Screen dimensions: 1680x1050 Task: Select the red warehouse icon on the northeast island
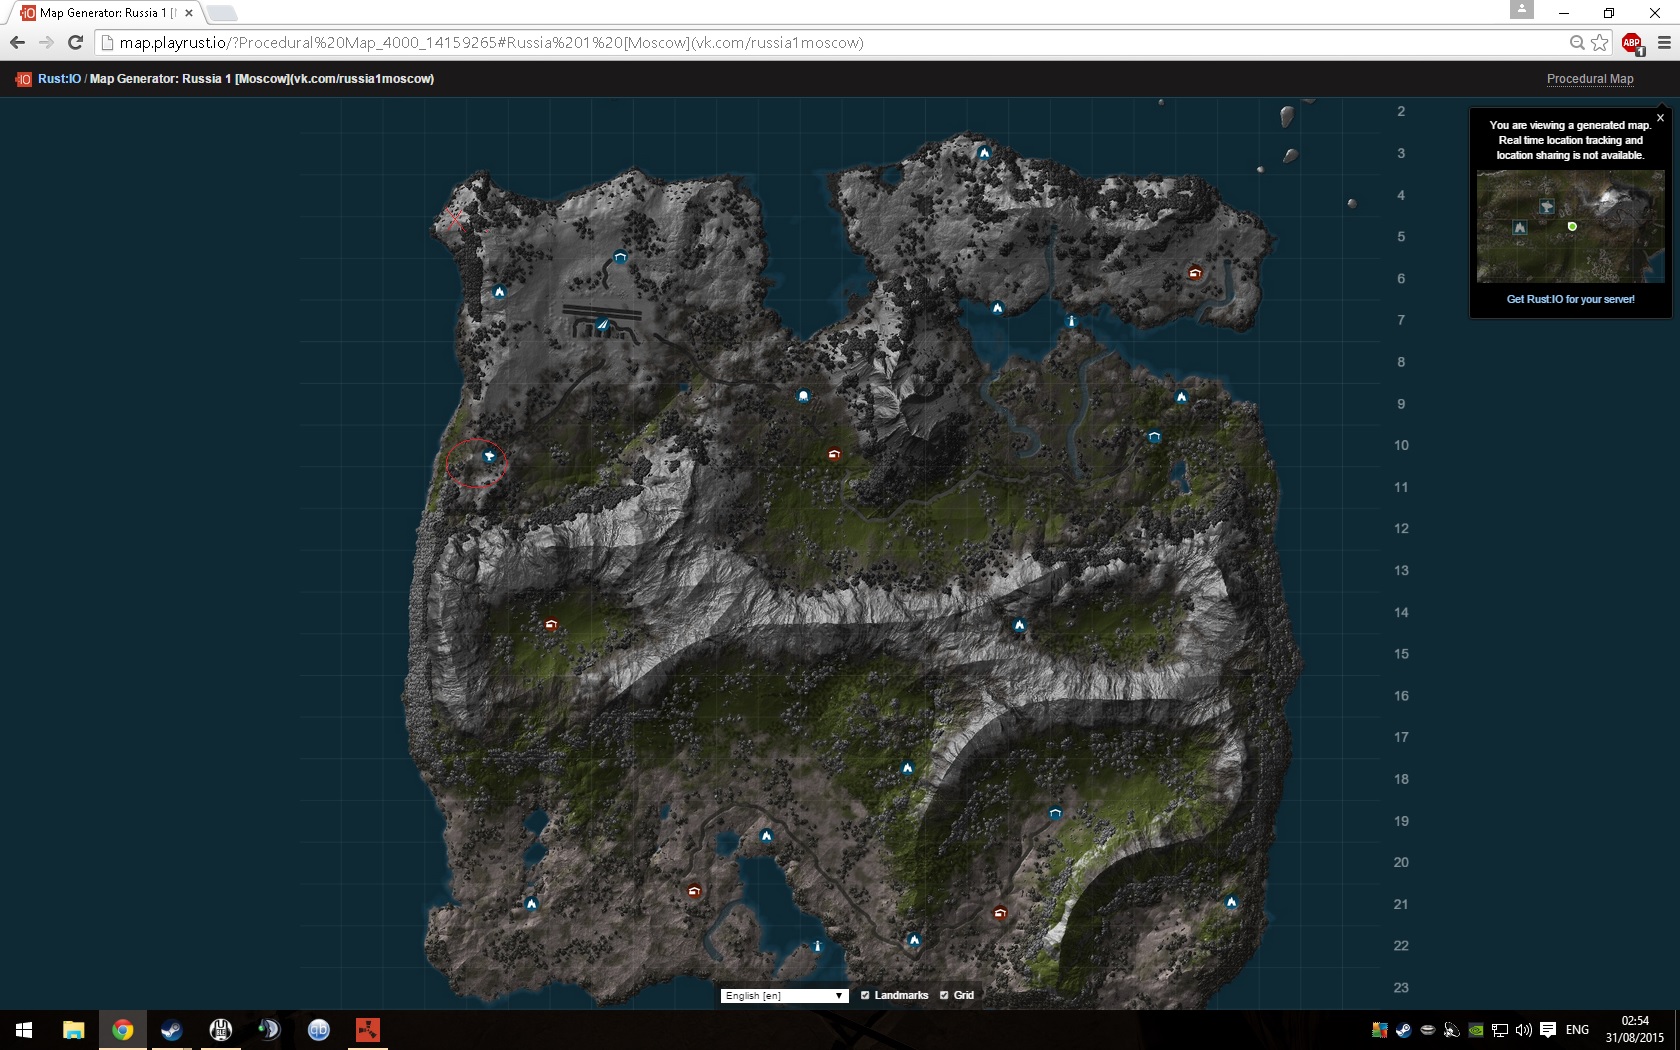(x=1194, y=273)
